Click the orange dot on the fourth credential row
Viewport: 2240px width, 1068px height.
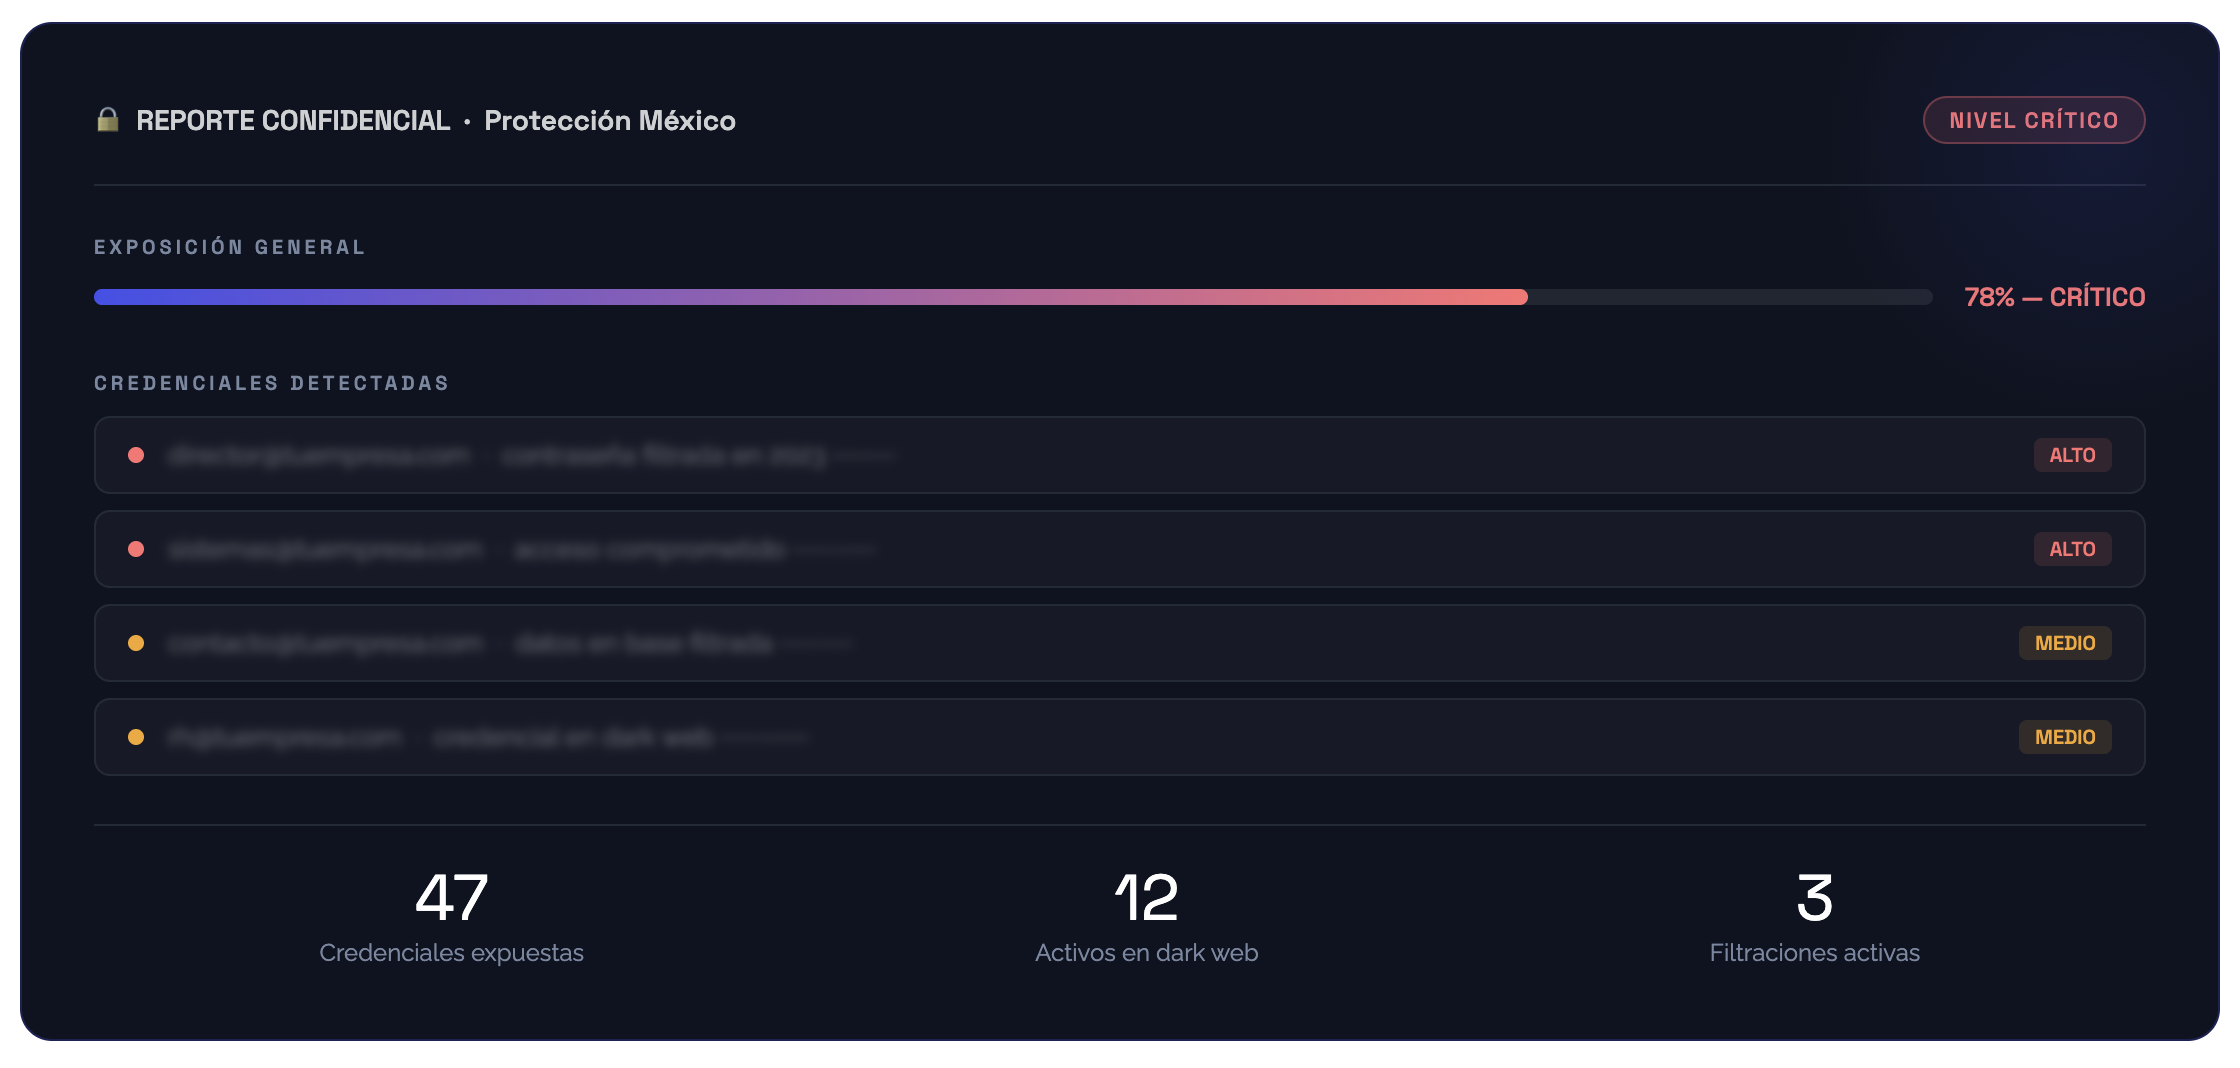(136, 737)
